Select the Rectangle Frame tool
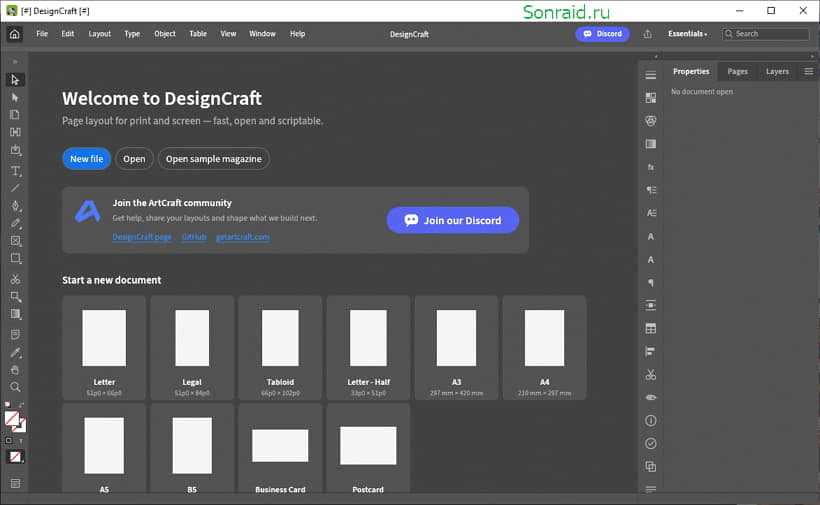Image resolution: width=820 pixels, height=505 pixels. 16,241
